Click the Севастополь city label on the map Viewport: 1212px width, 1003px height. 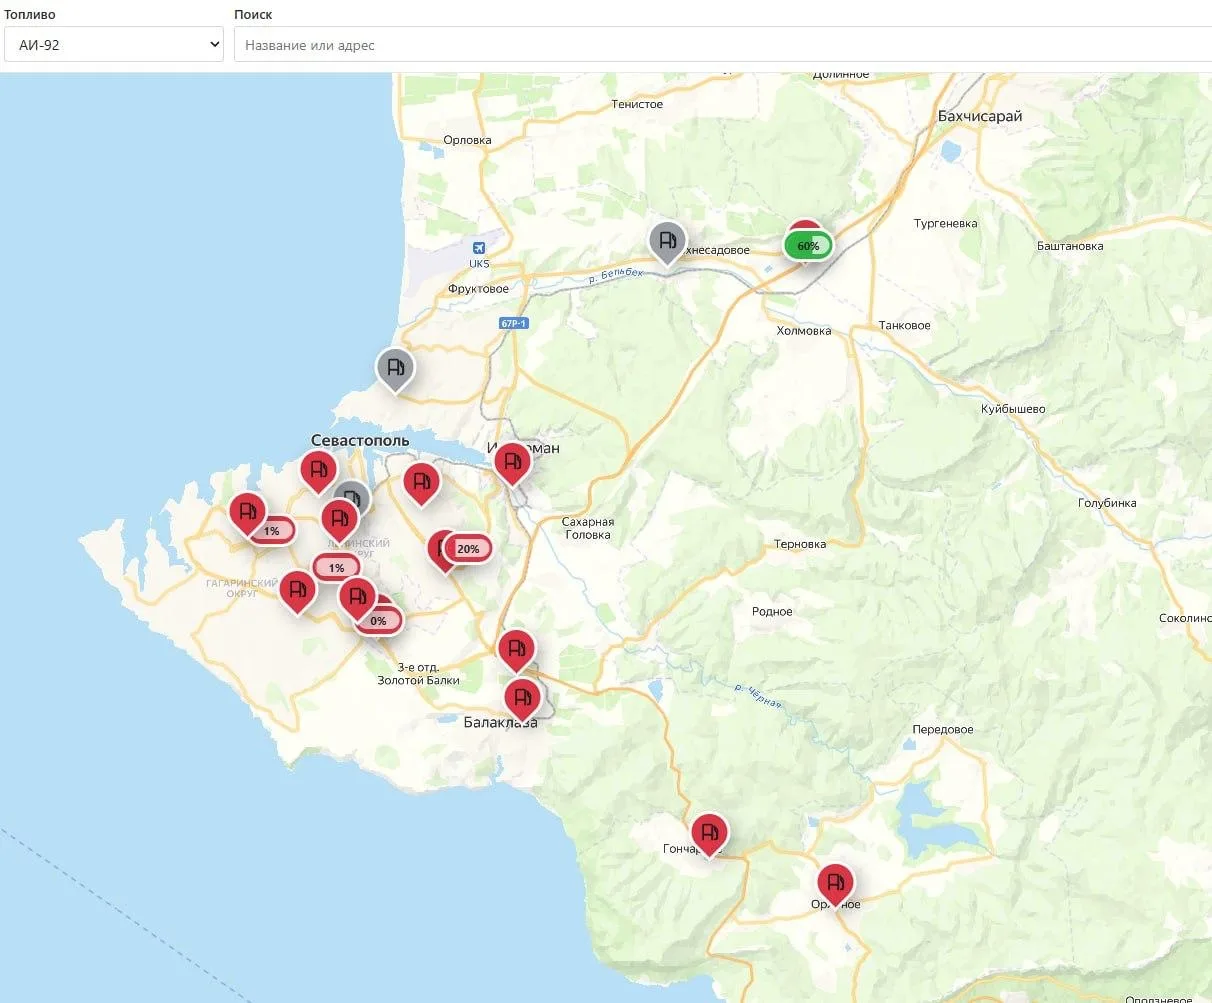[x=360, y=440]
